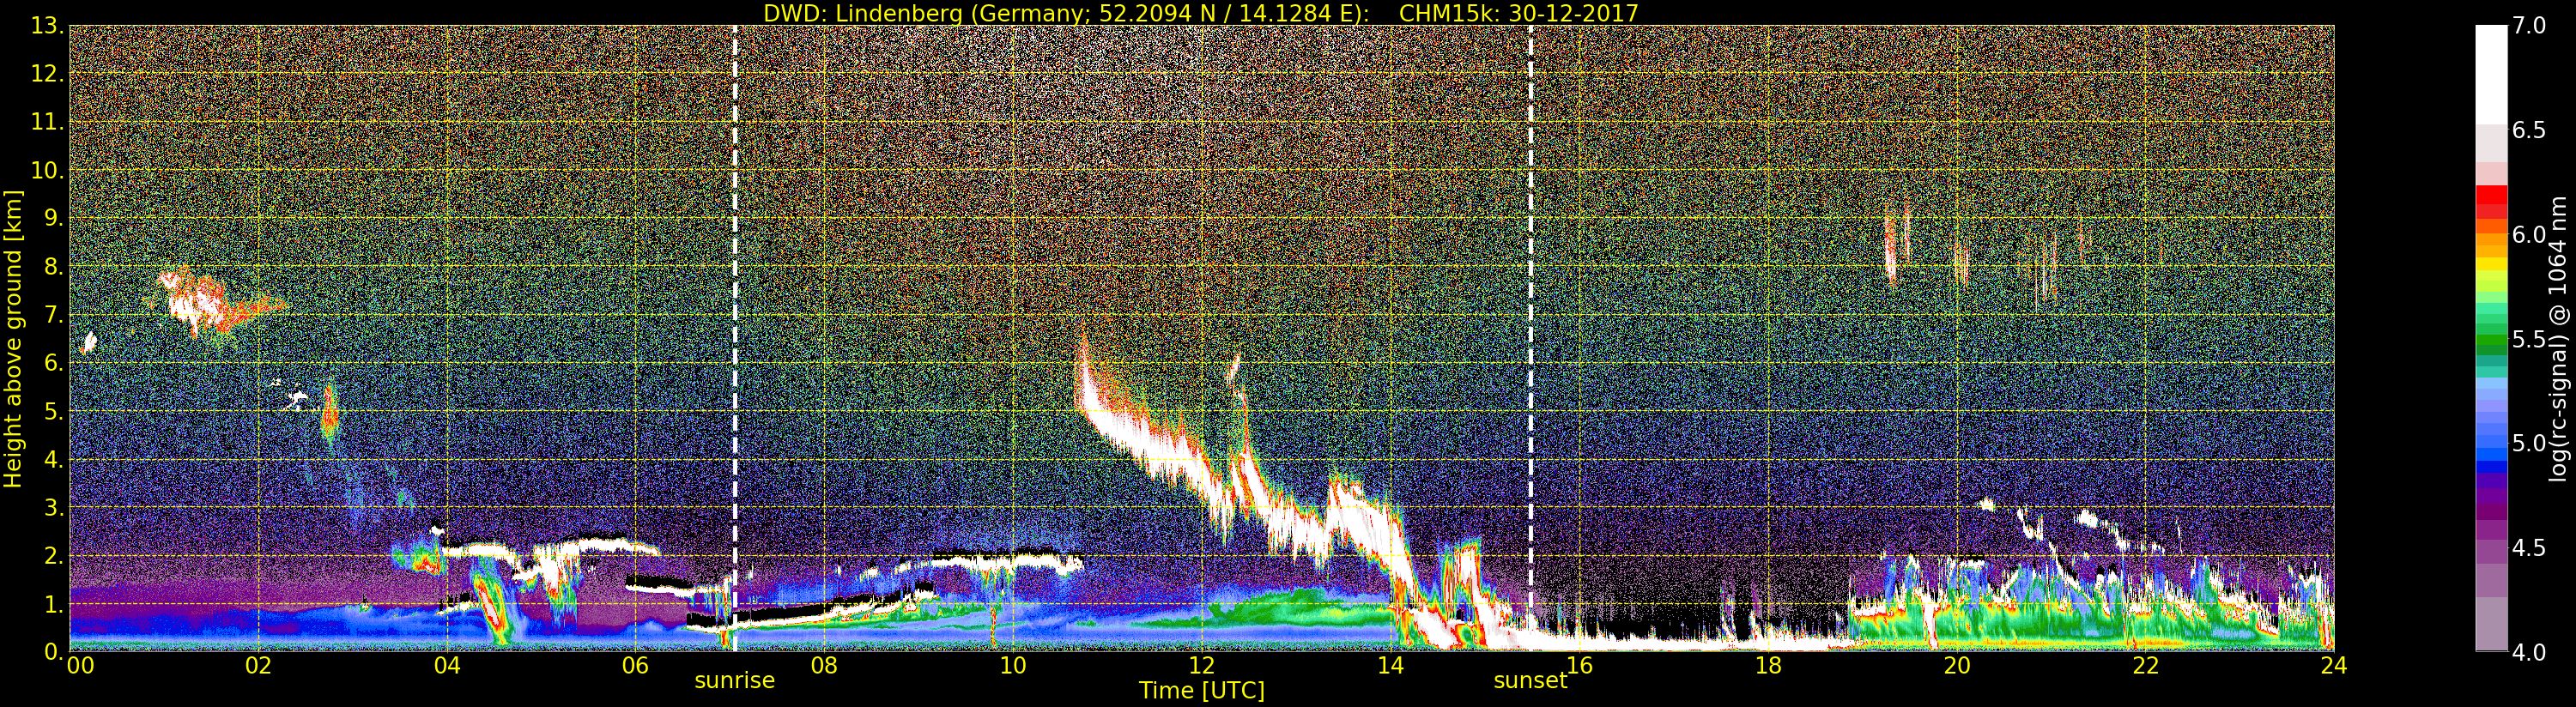Click the '16' time axis tick label
The width and height of the screenshot is (2576, 707).
pyautogui.click(x=1579, y=666)
